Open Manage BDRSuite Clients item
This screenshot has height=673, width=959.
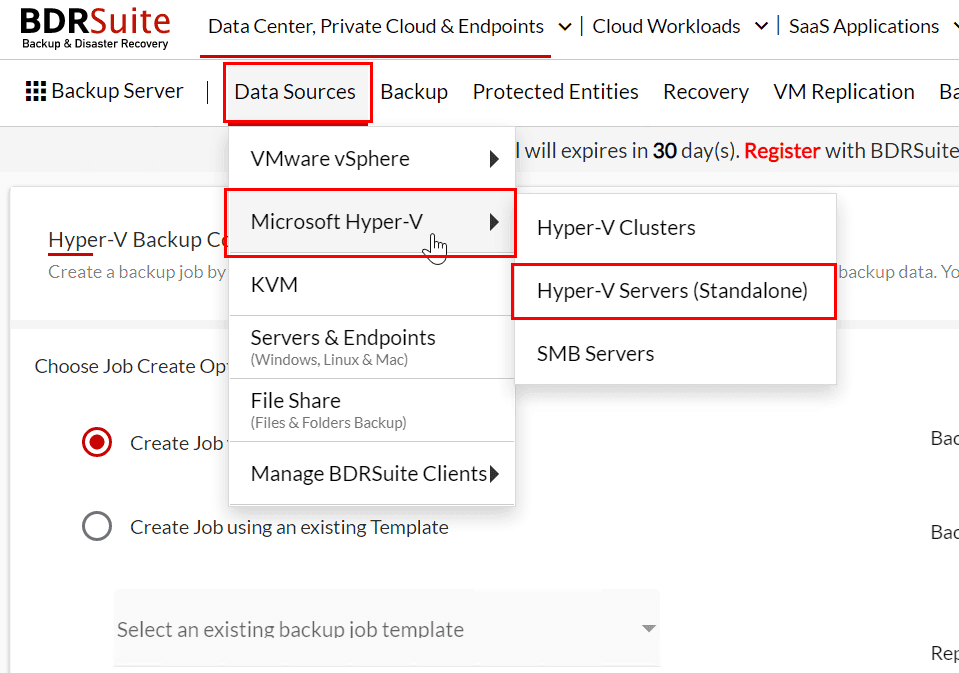point(372,474)
